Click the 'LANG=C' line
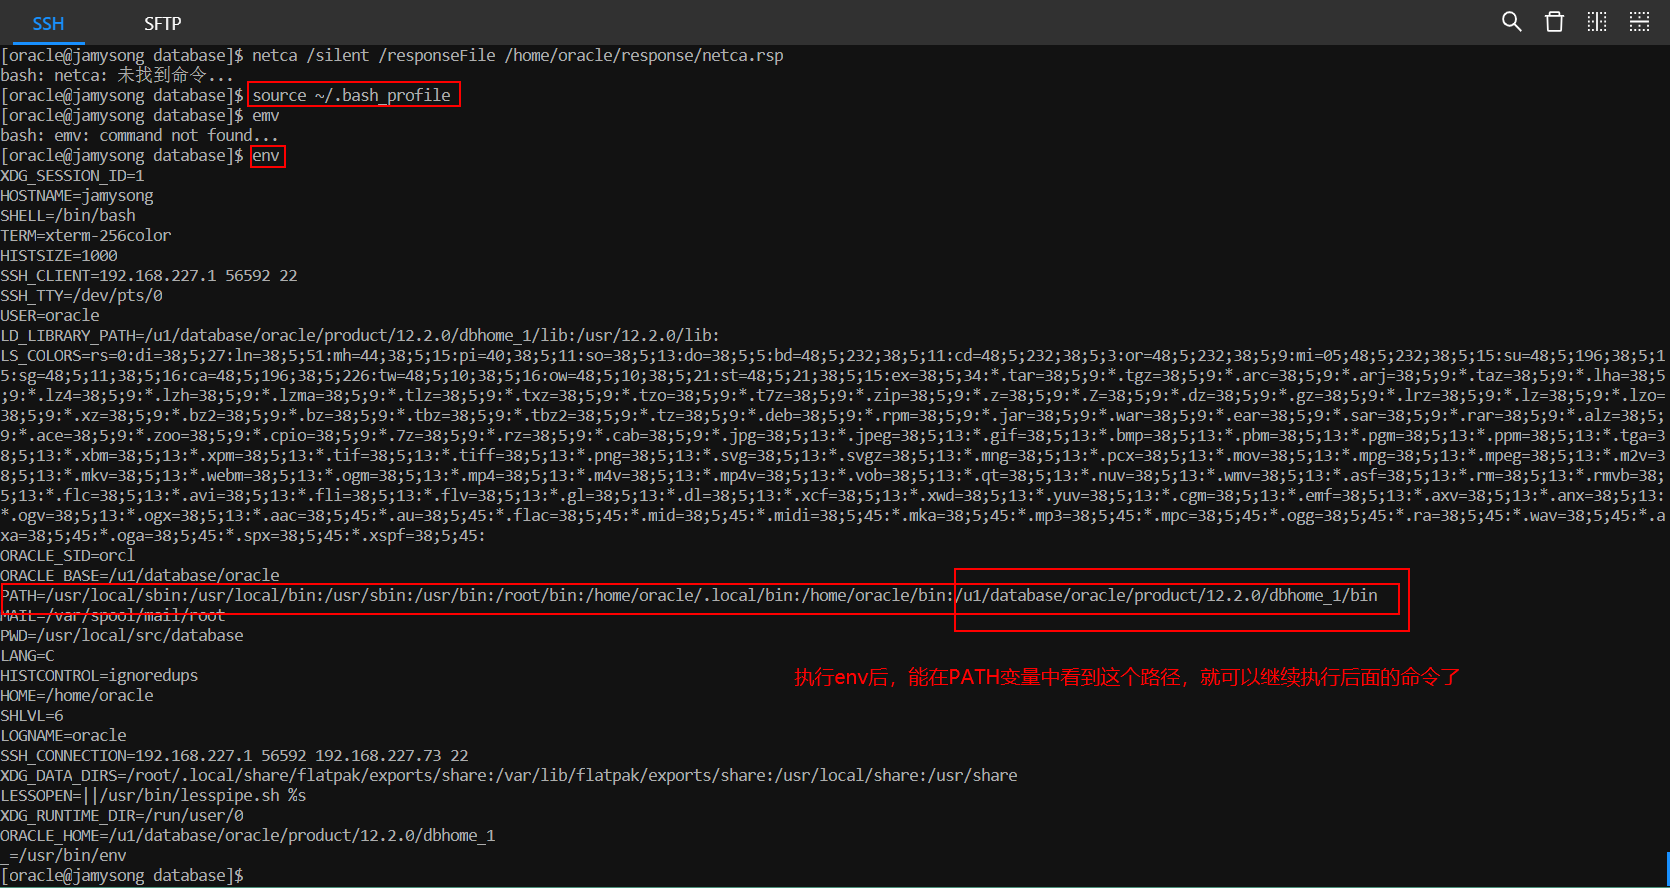 [x=27, y=656]
